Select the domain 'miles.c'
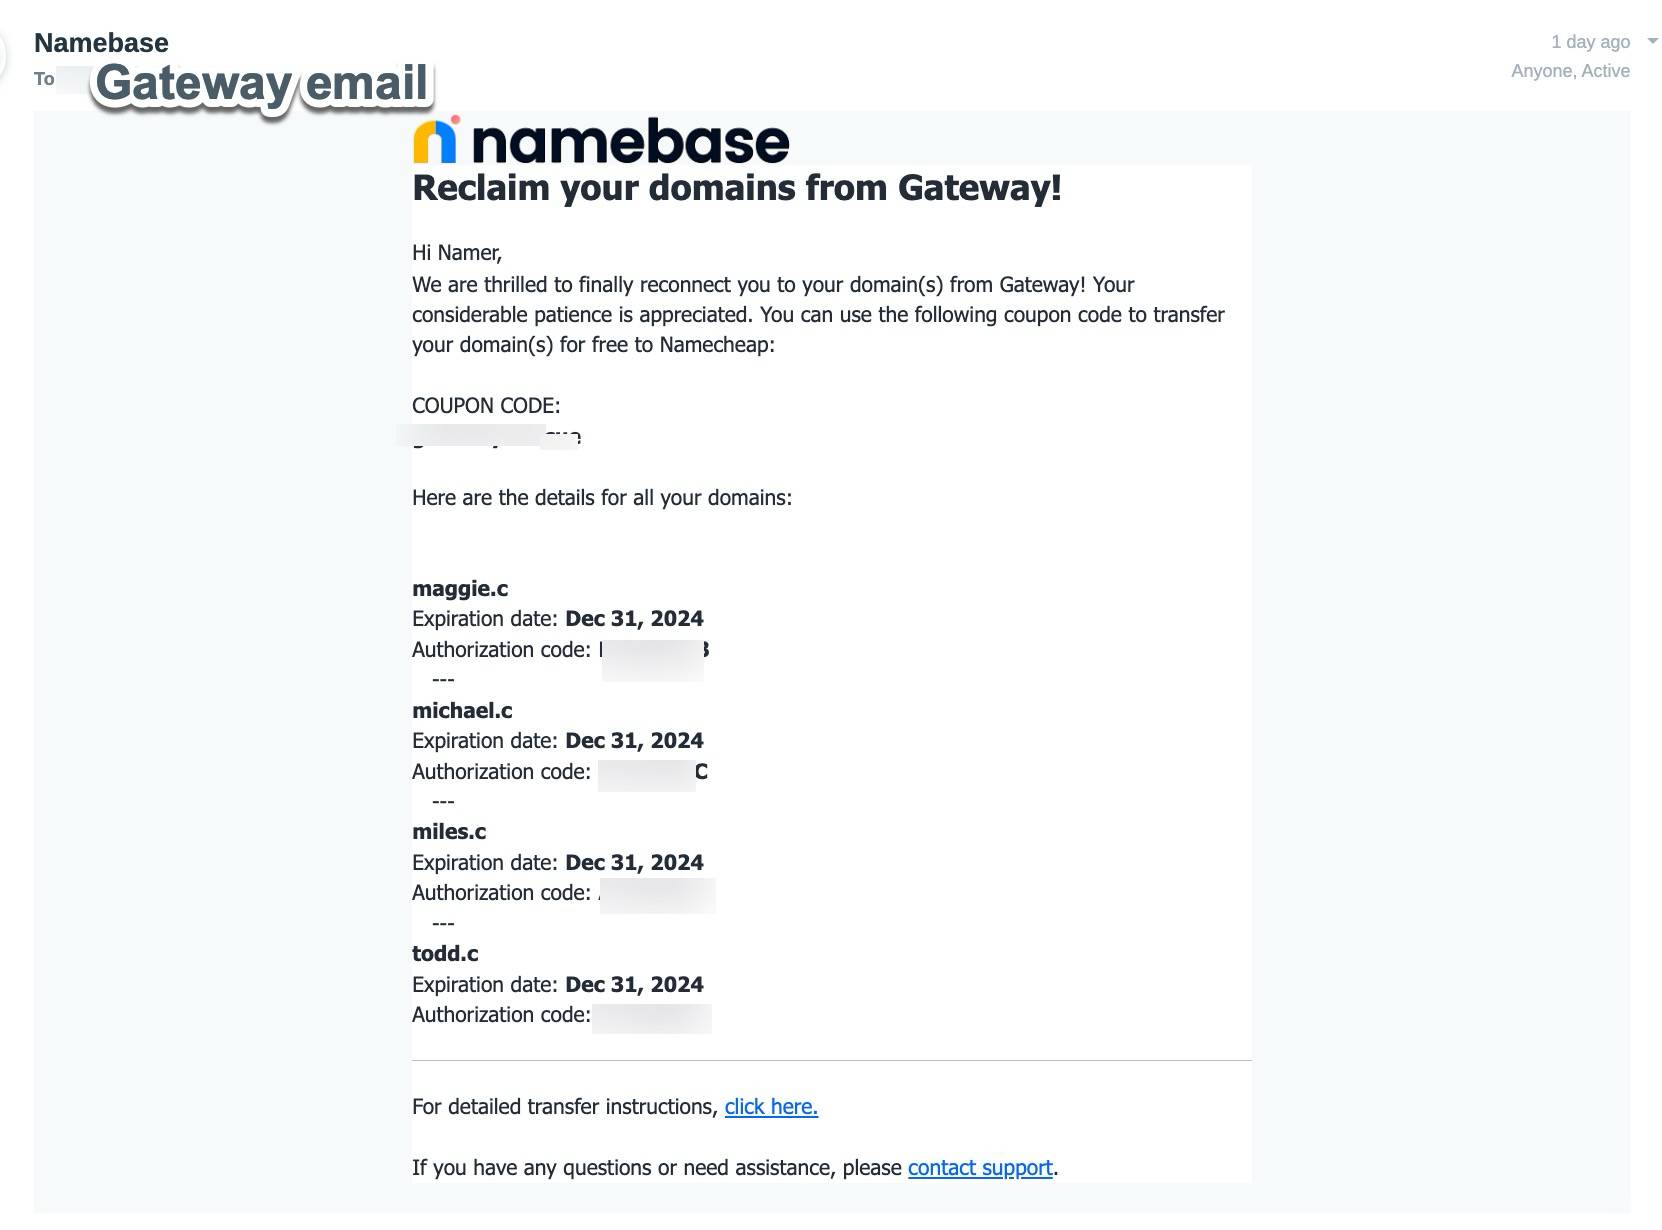 point(449,832)
